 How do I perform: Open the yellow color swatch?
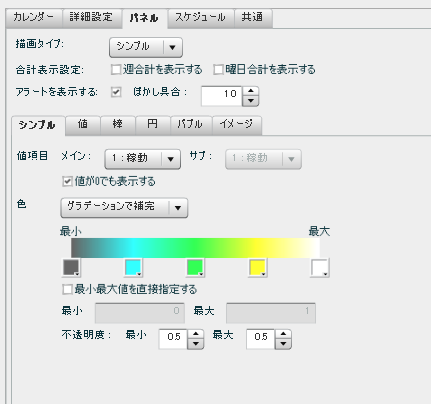258,268
